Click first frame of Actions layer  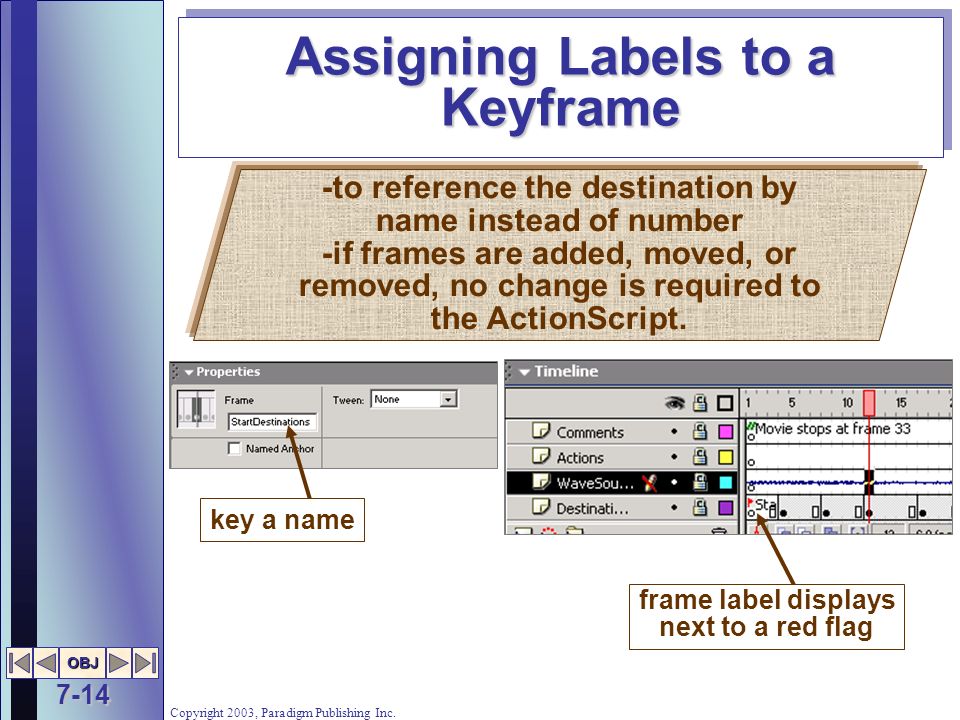point(752,457)
